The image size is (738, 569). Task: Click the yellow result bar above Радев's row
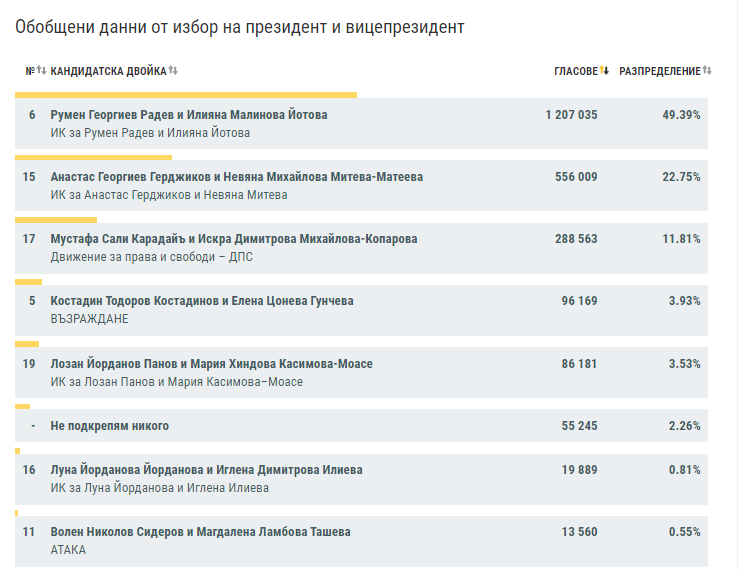coord(186,95)
